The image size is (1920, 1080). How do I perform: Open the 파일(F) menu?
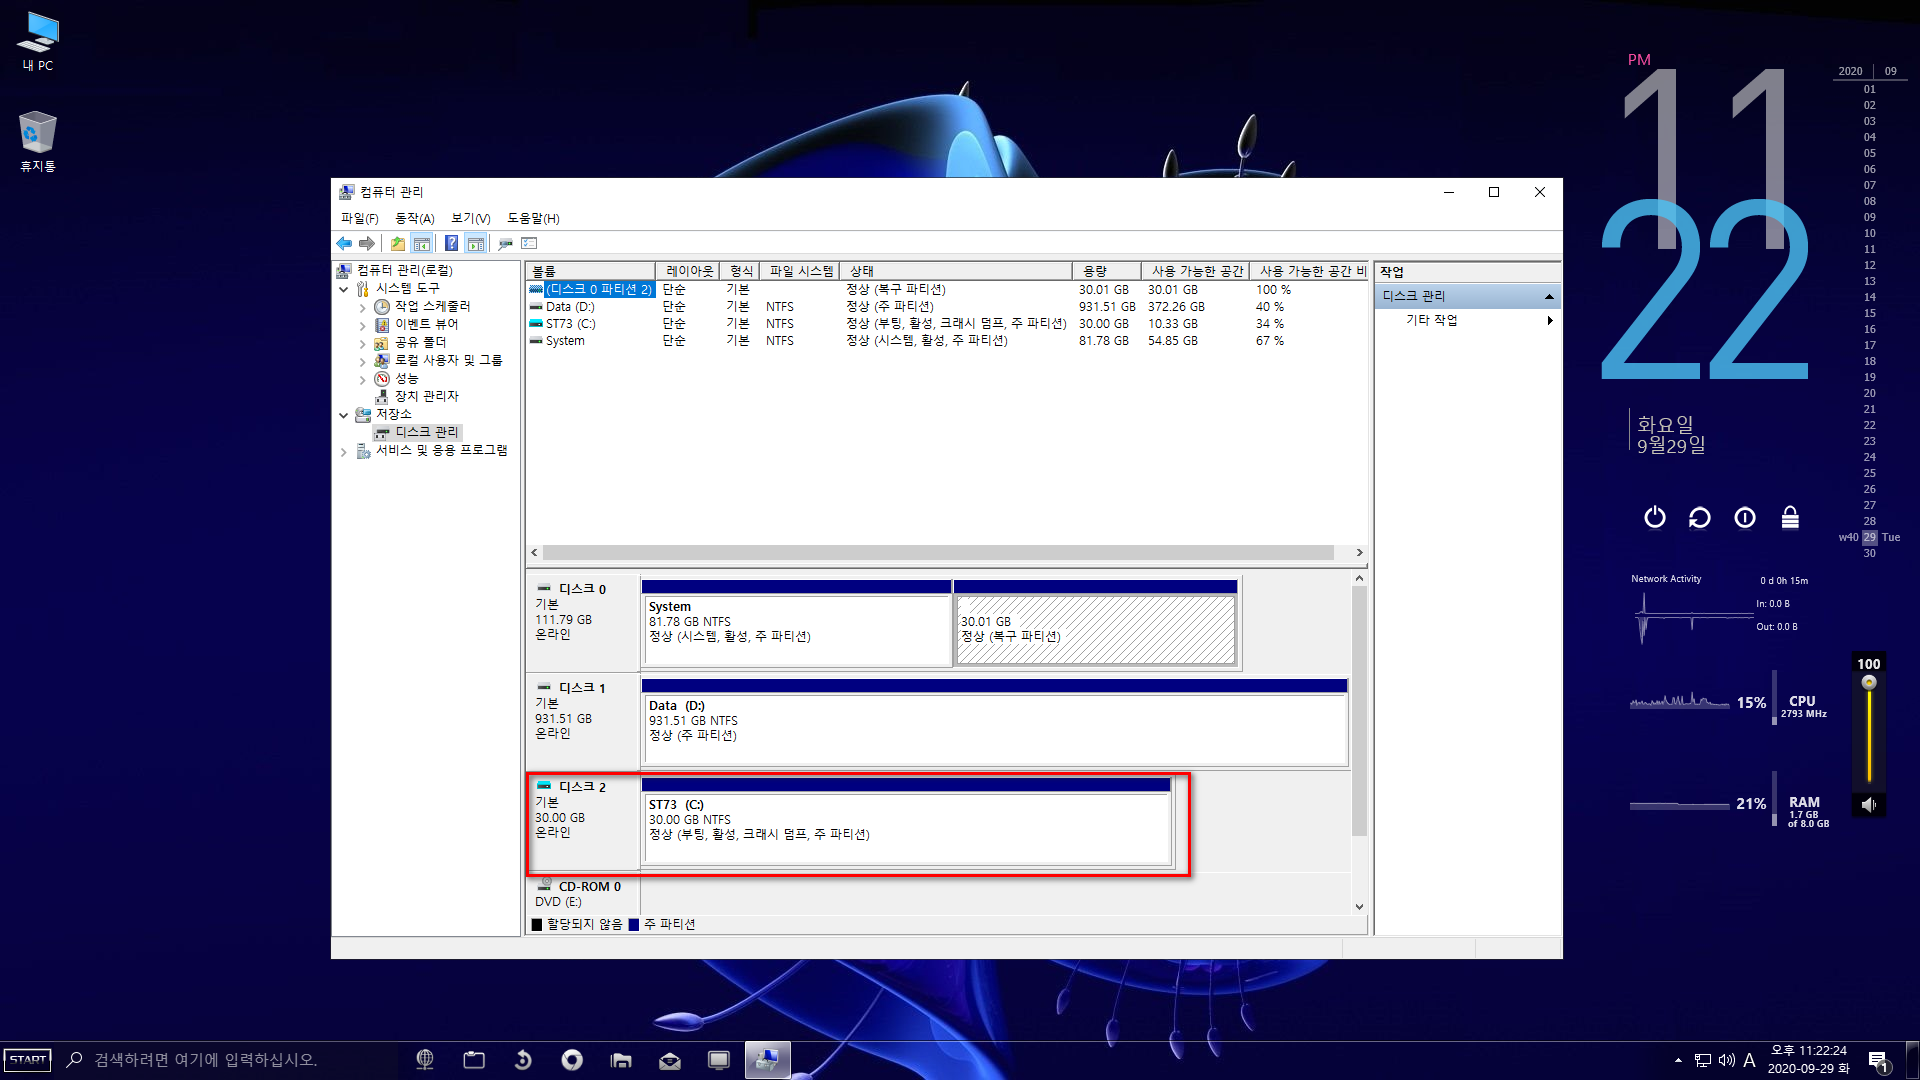(359, 218)
